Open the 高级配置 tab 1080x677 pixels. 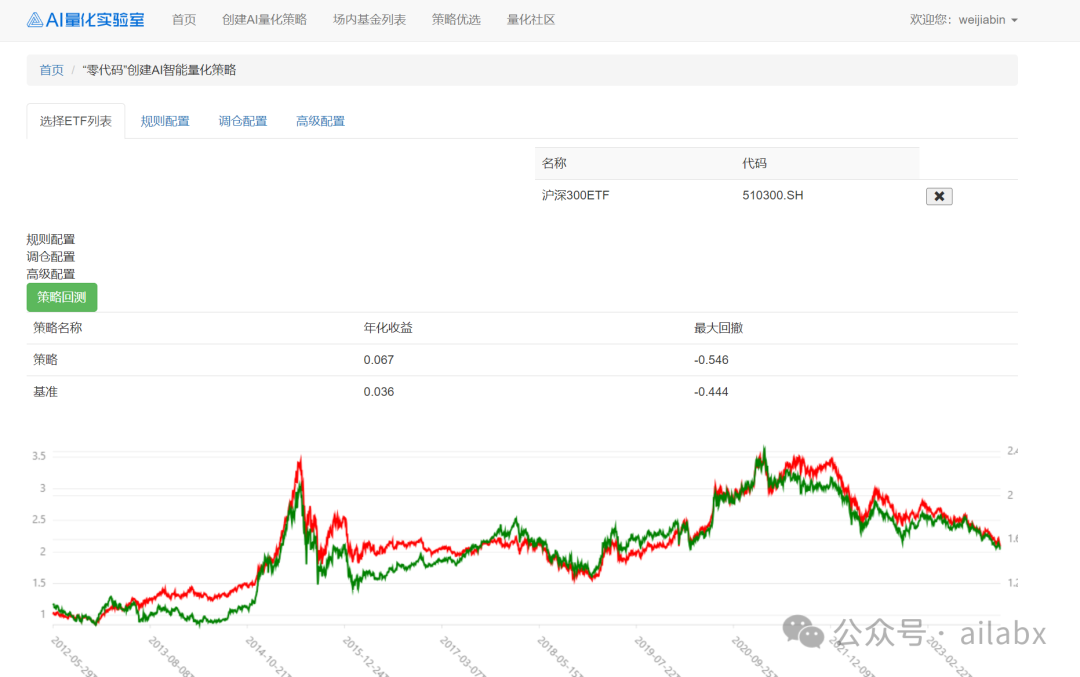click(x=320, y=120)
